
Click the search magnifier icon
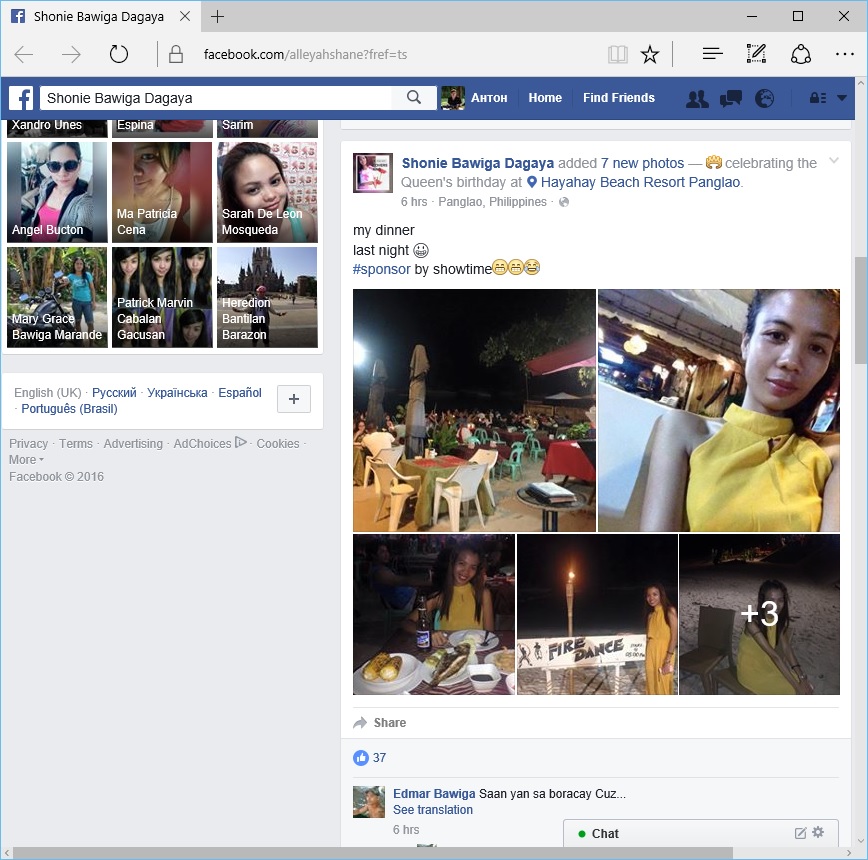414,98
